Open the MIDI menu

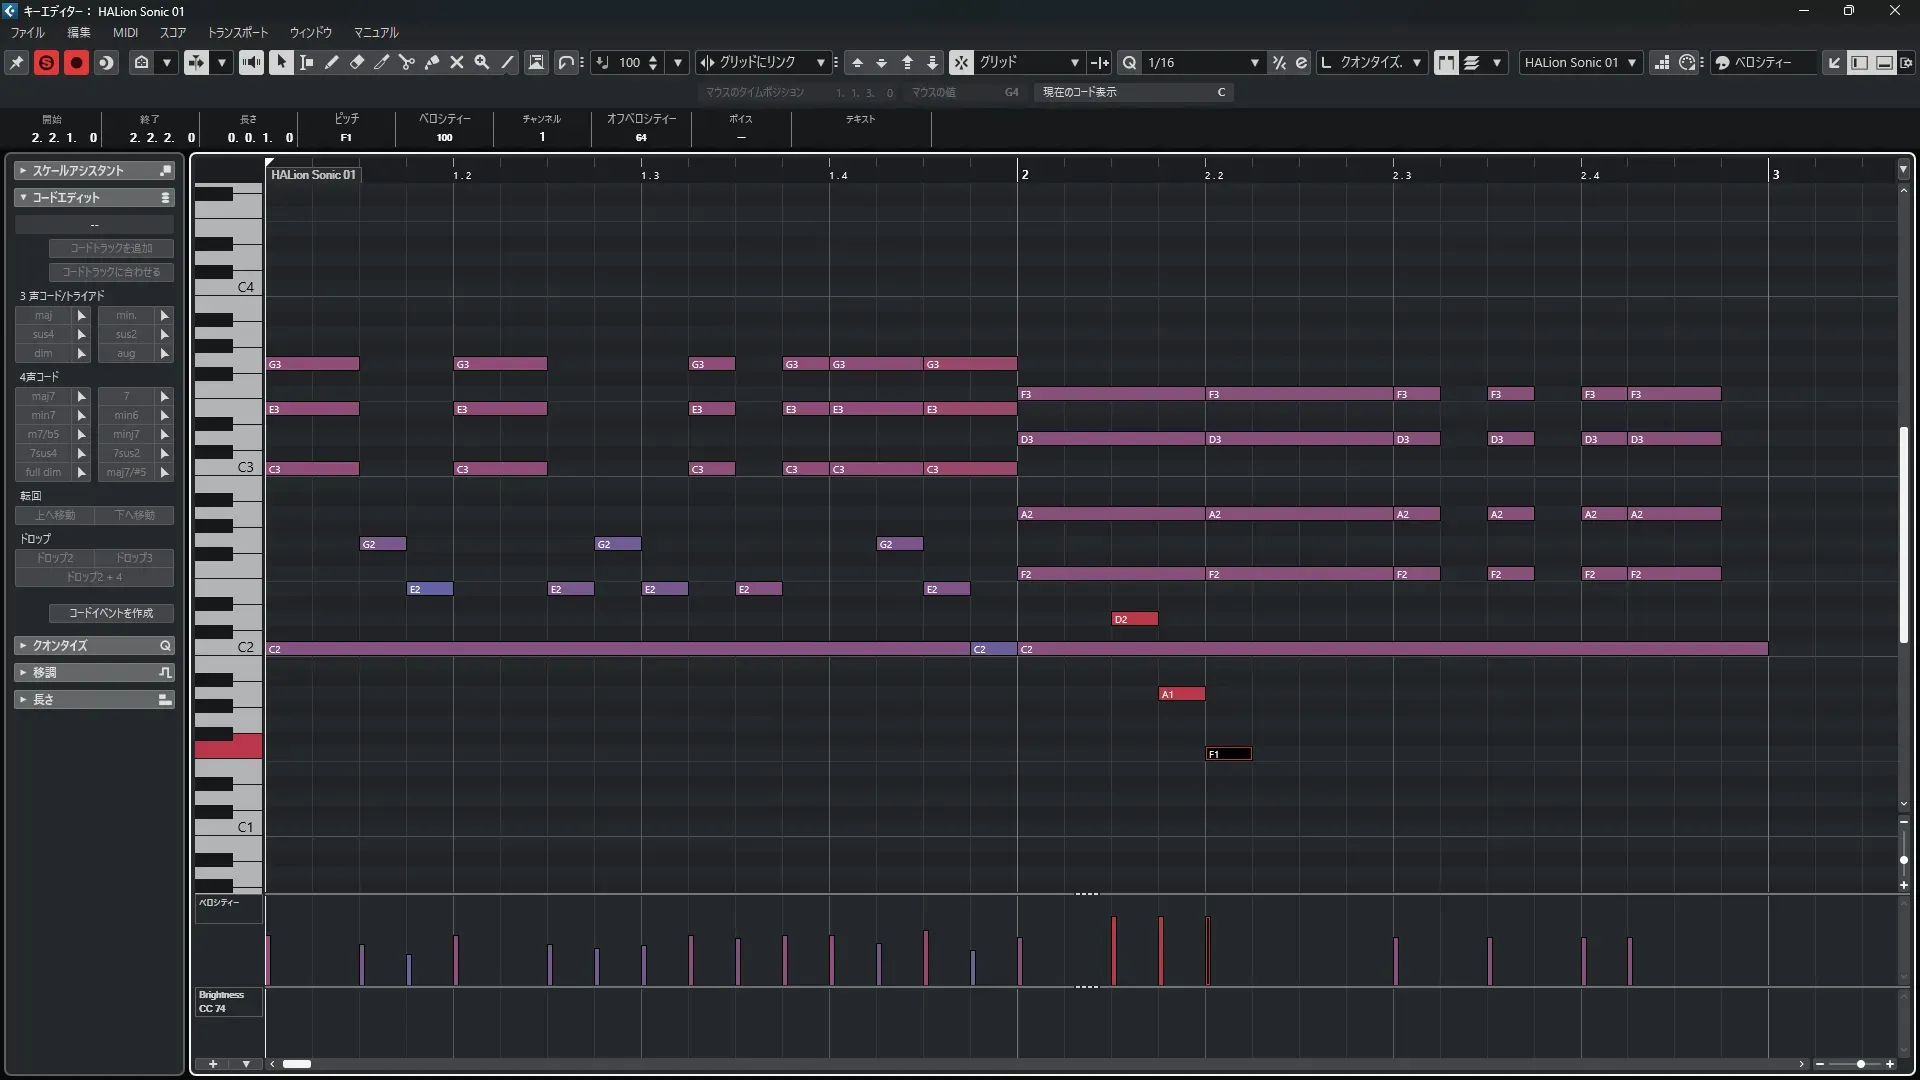(x=125, y=32)
